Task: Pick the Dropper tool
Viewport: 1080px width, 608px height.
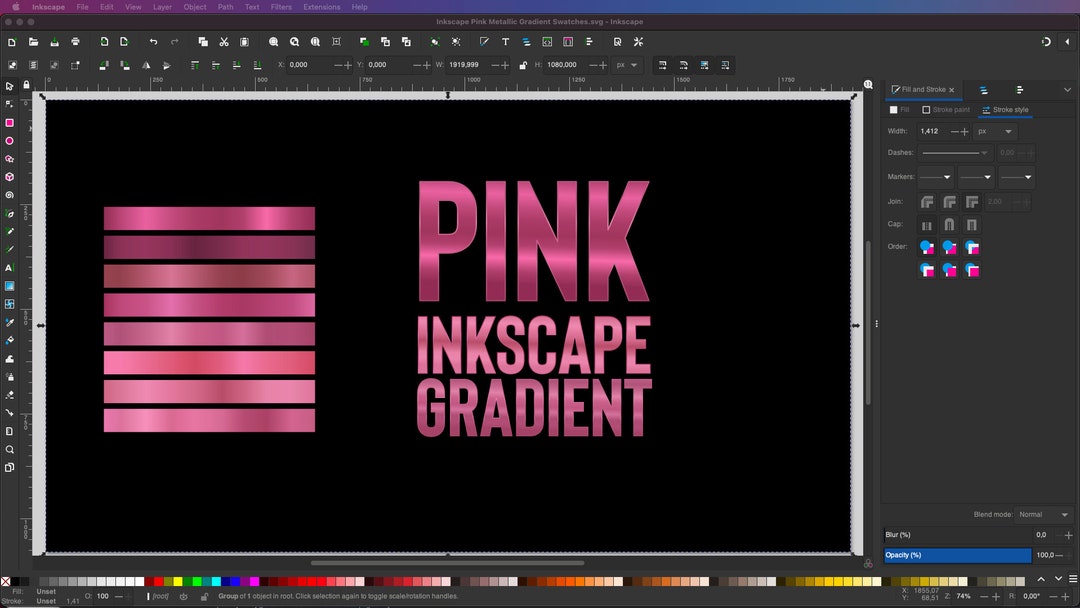Action: [9, 323]
